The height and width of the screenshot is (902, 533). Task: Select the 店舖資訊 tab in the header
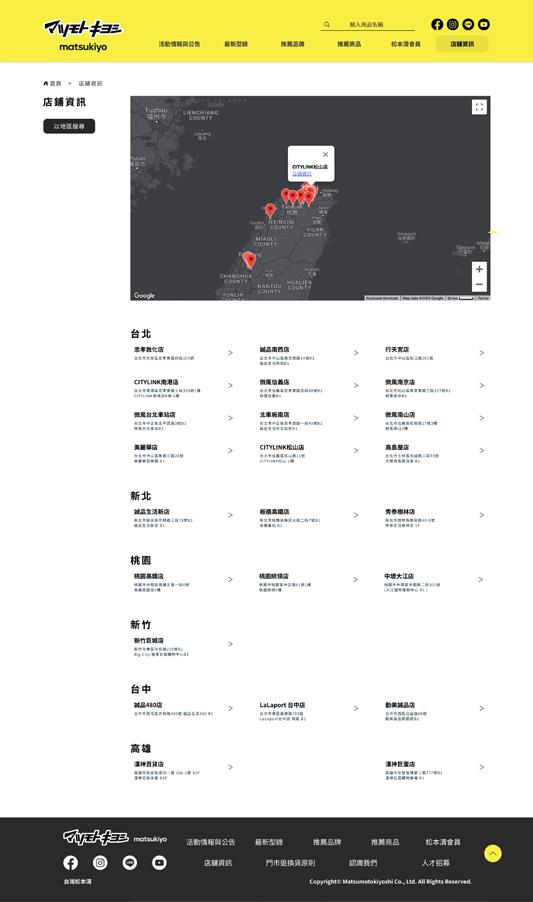[x=462, y=44]
